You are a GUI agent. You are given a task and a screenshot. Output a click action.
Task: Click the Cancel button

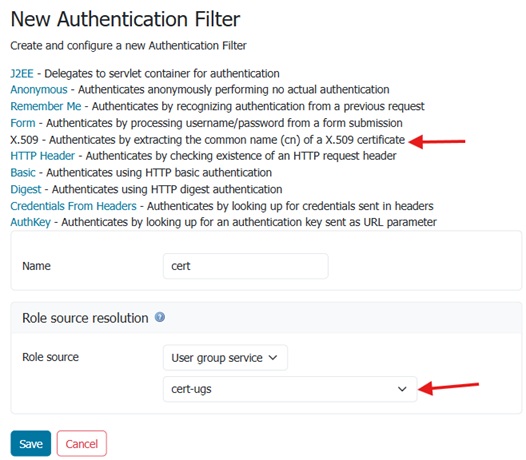click(82, 444)
